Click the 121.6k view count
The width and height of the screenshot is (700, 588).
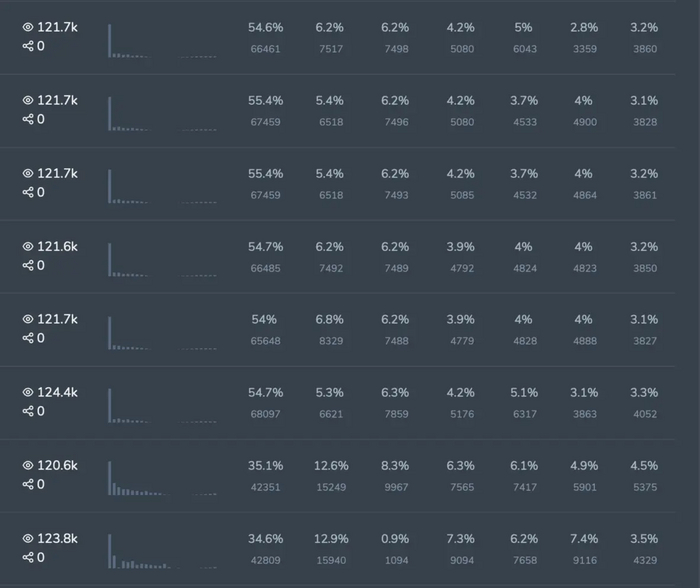pyautogui.click(x=58, y=247)
